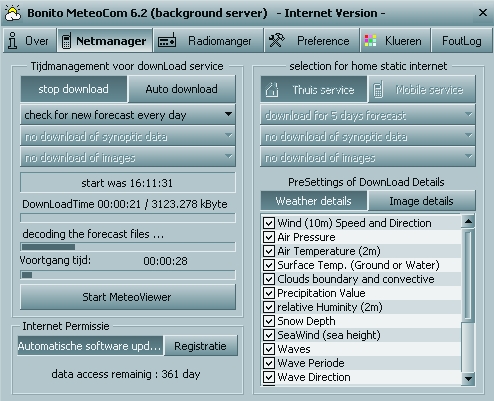Viewport: 494px width, 401px height.
Task: Select the Weather details tab
Action: click(x=313, y=201)
